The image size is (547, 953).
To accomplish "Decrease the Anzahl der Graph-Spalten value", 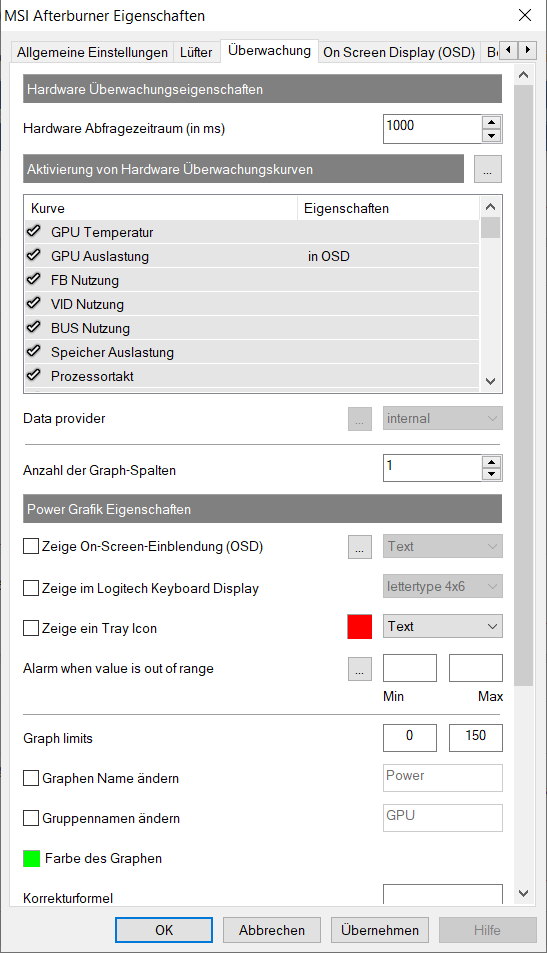I will (491, 474).
